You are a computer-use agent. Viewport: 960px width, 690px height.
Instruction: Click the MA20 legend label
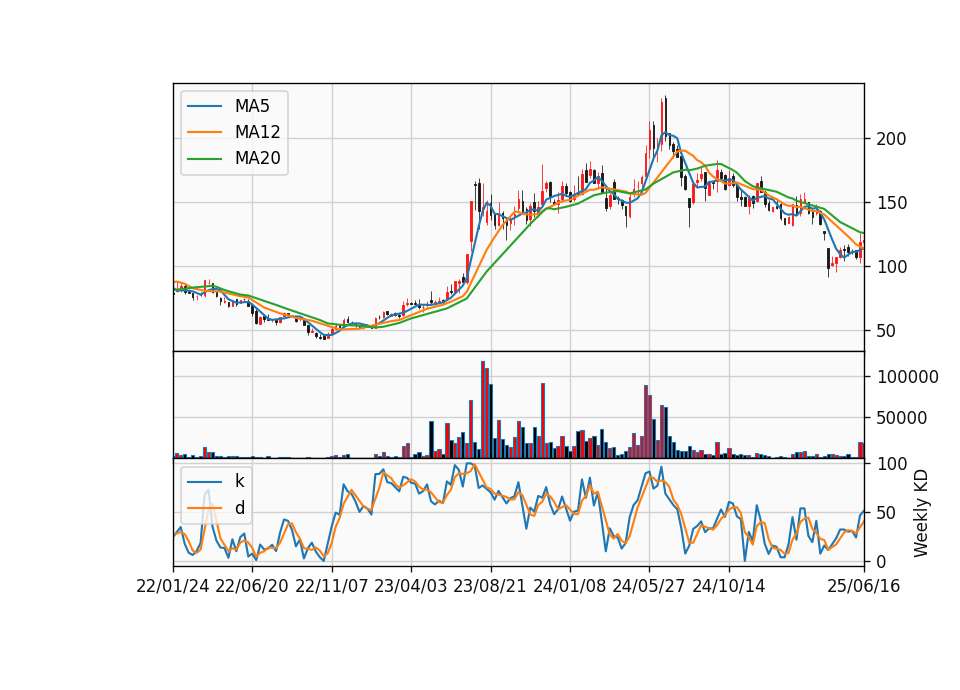click(257, 158)
